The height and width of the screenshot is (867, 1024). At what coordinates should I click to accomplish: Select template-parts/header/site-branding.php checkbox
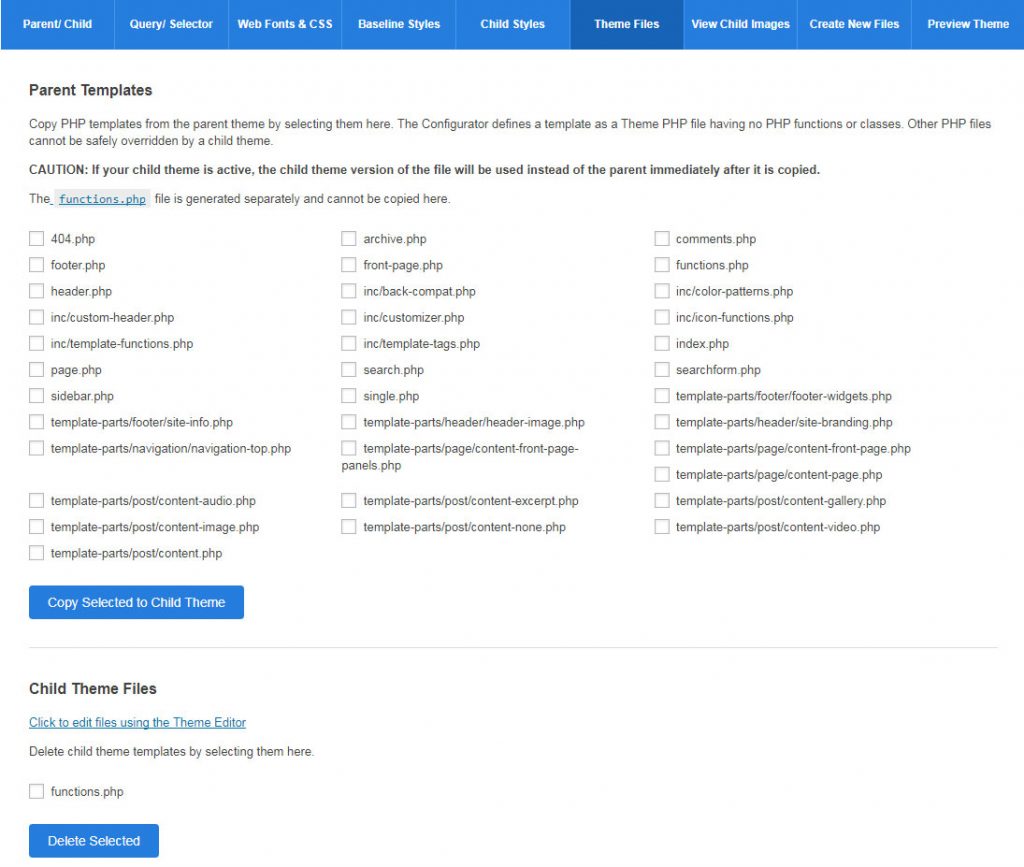[662, 422]
